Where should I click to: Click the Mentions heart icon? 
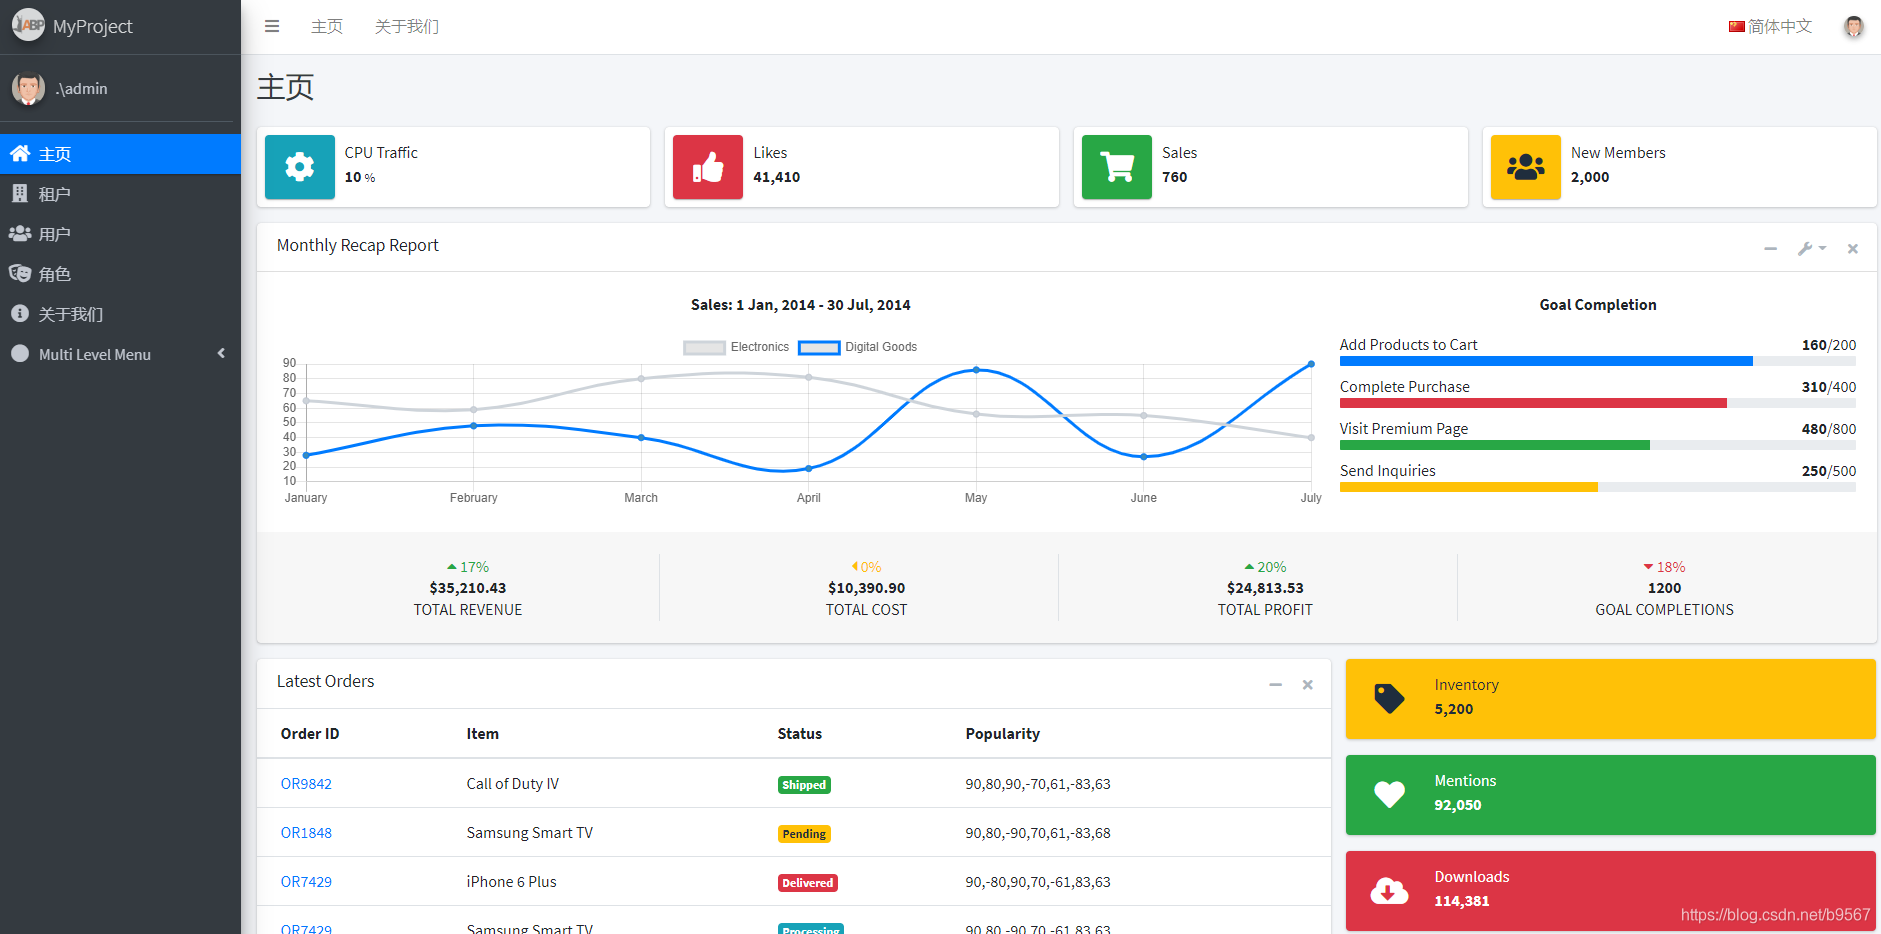point(1389,794)
